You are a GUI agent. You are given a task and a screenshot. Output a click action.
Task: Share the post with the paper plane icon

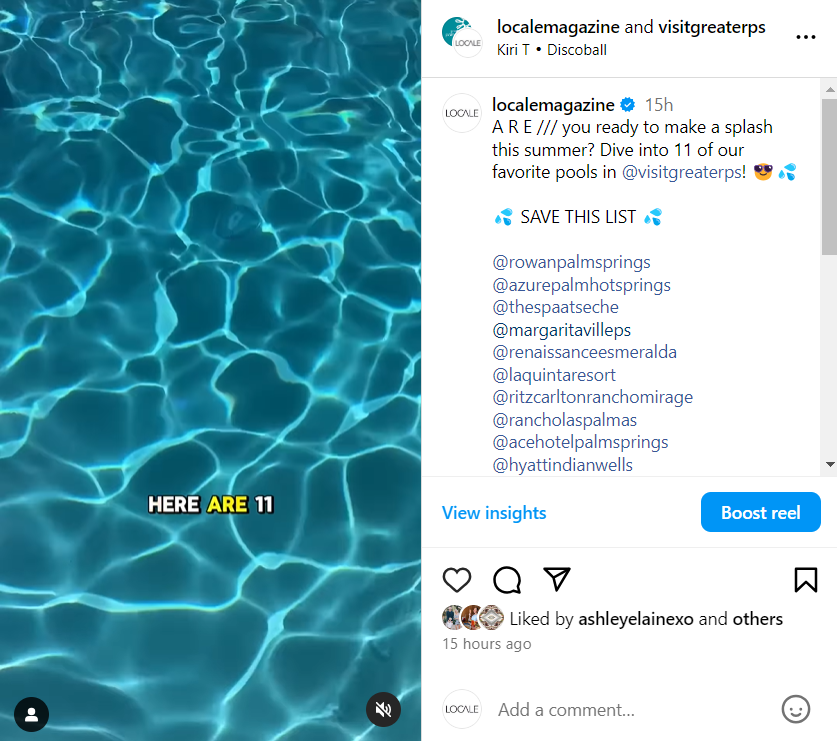click(557, 580)
